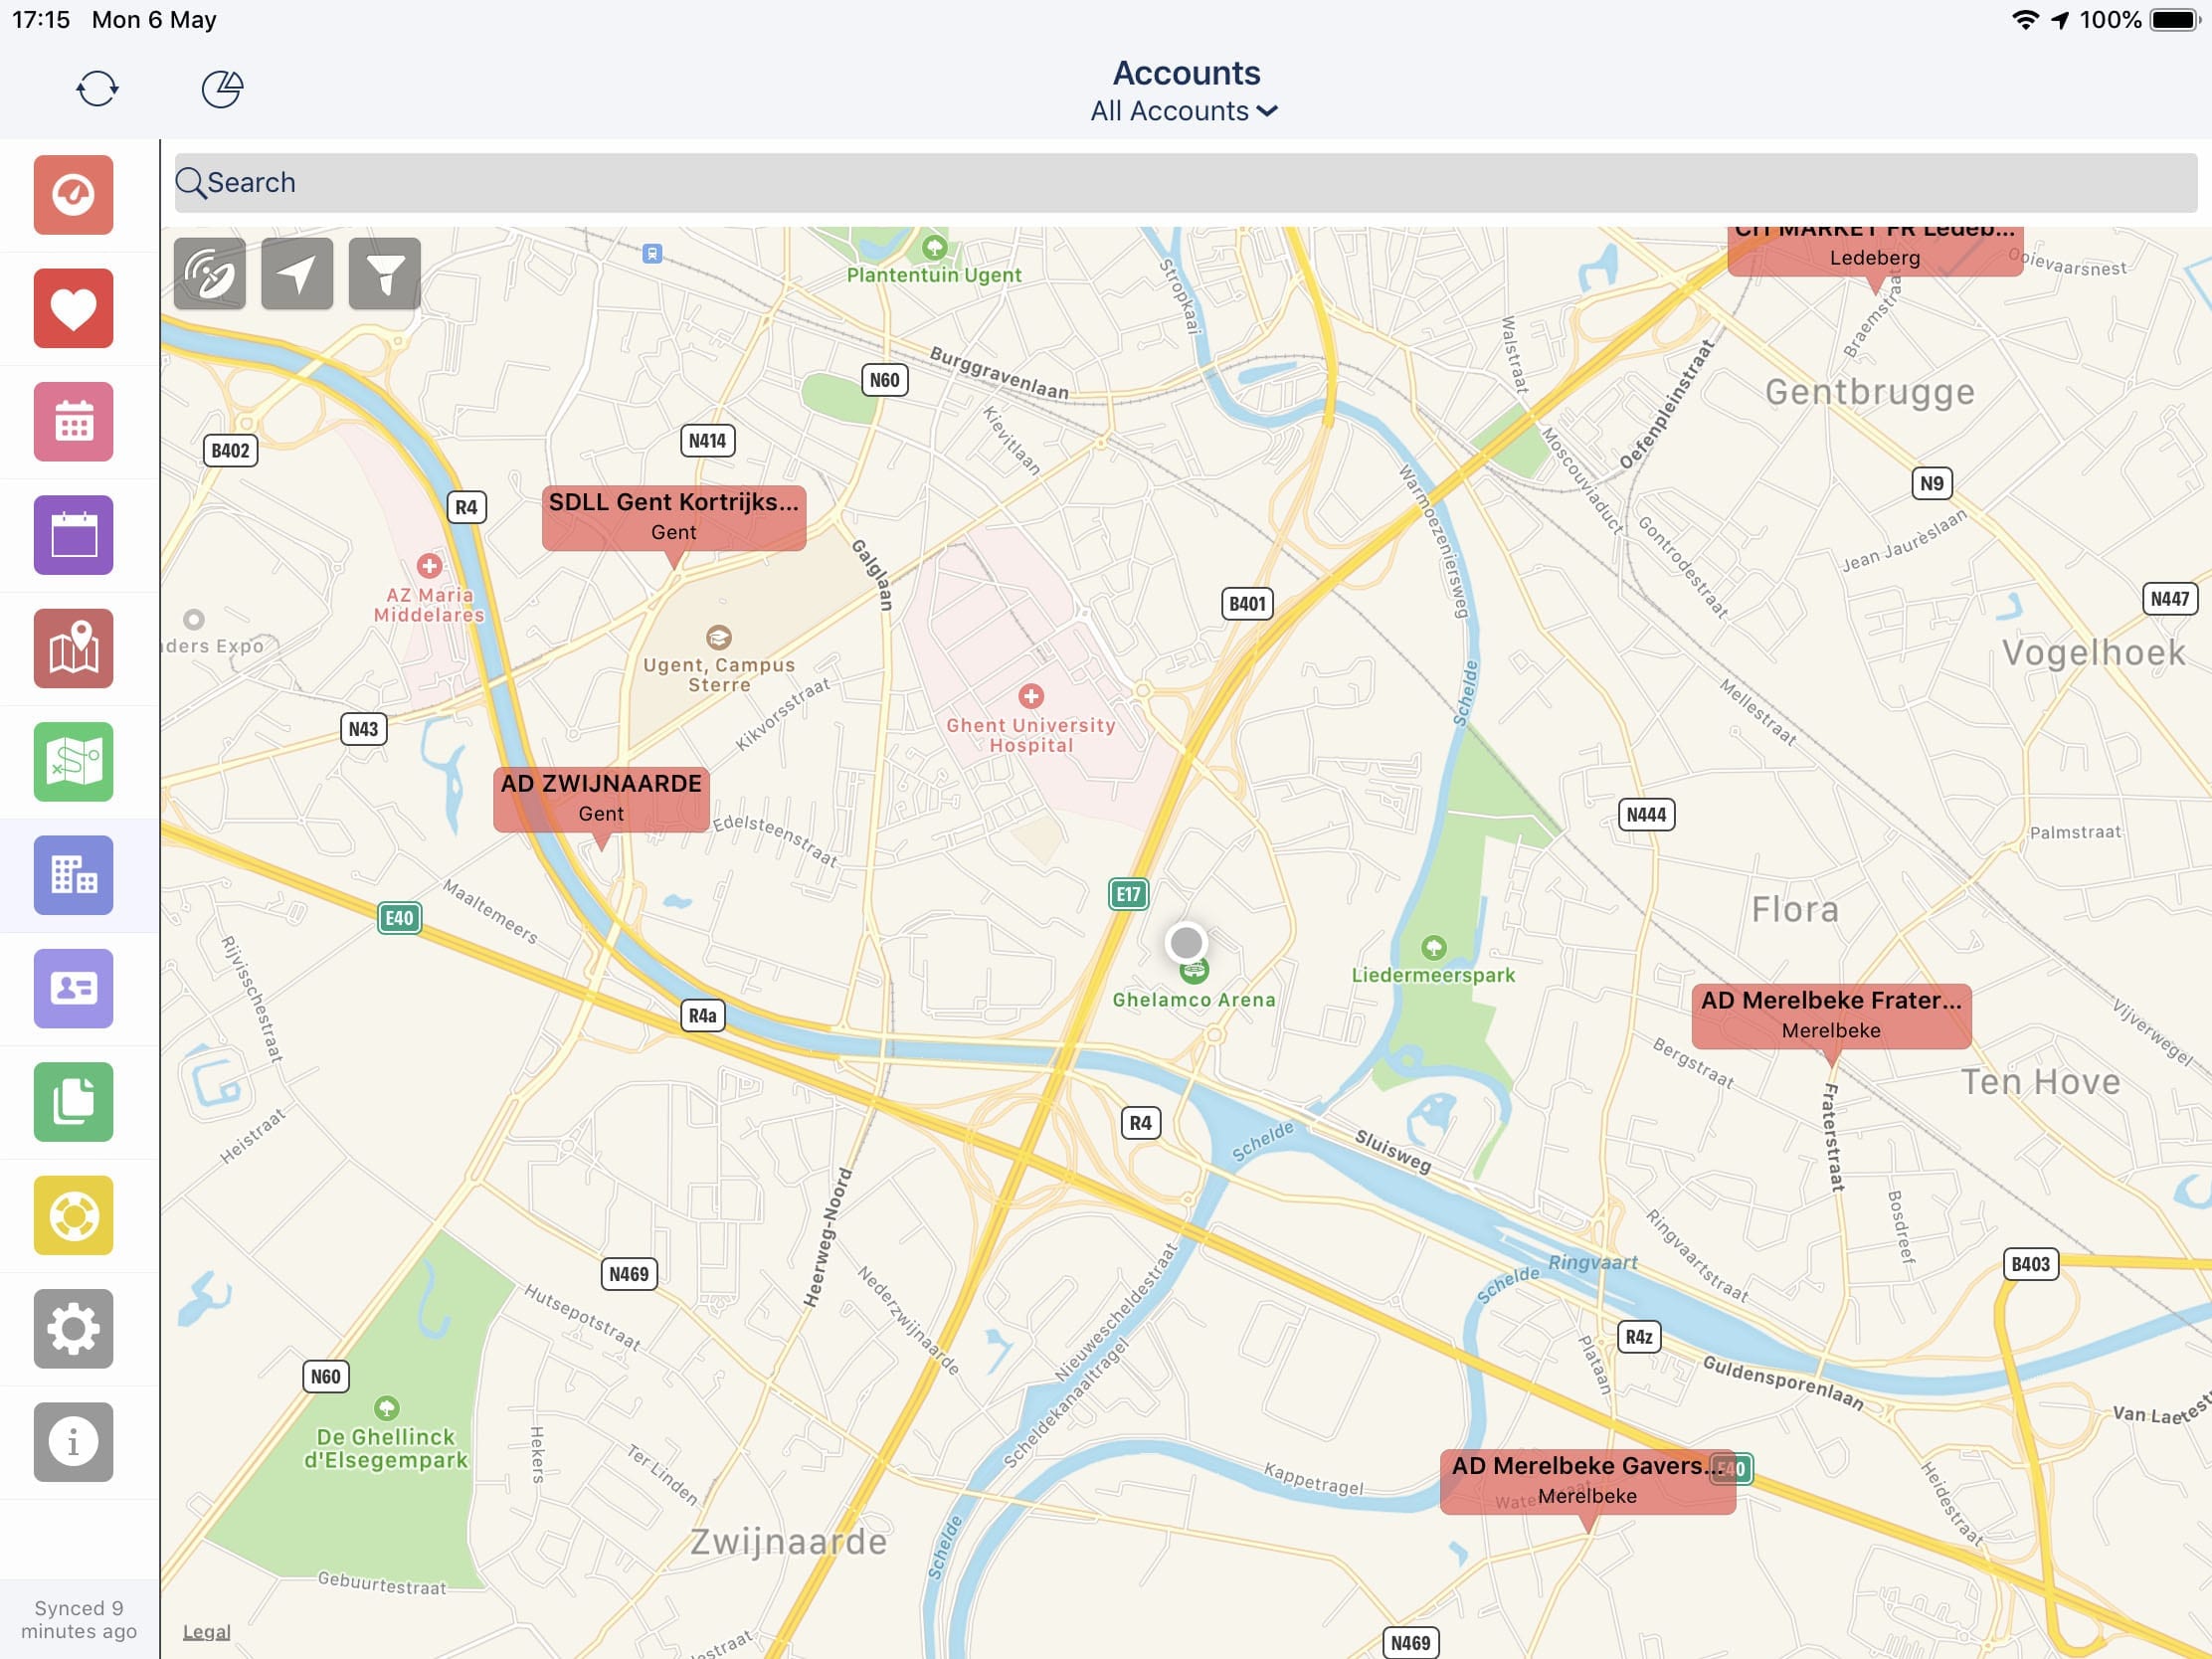Open the pie chart analytics icon
This screenshot has width=2212, height=1659.
[x=222, y=89]
